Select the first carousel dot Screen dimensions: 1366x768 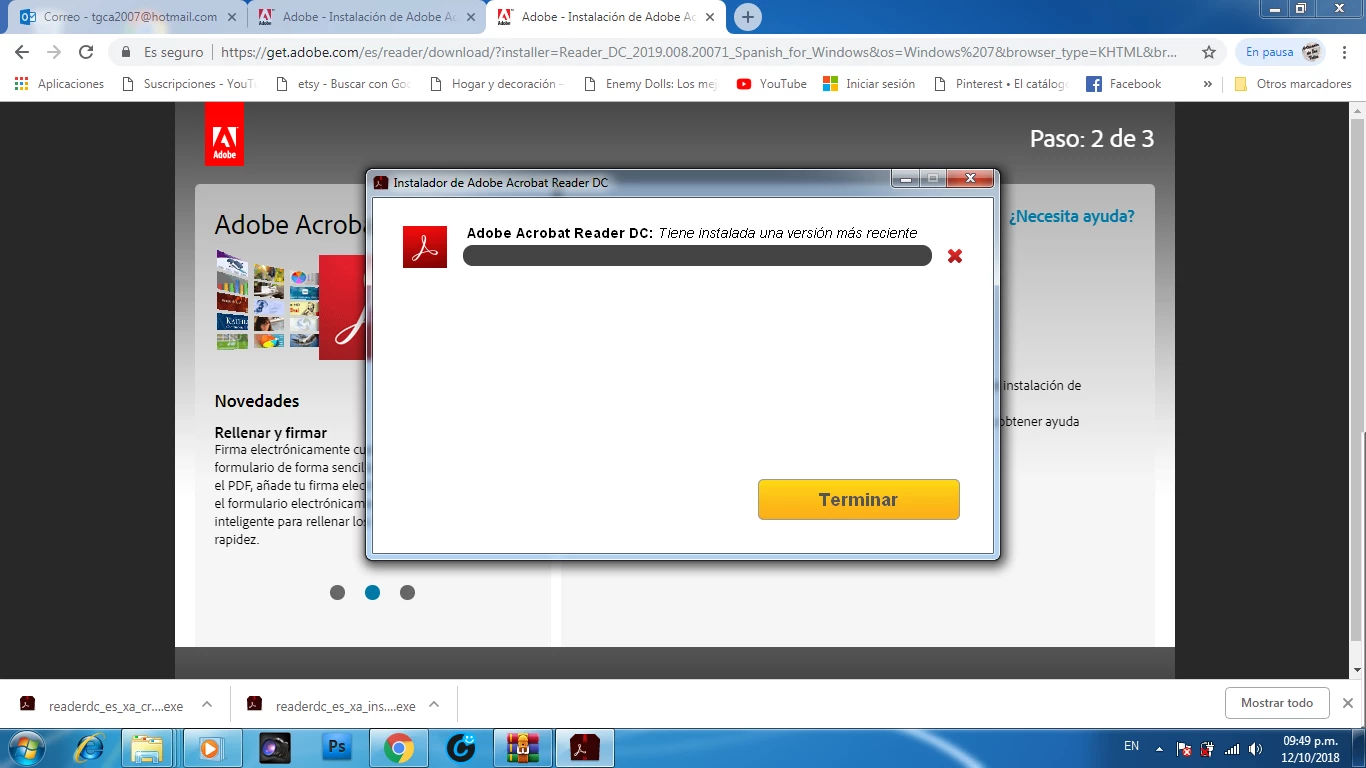337,592
